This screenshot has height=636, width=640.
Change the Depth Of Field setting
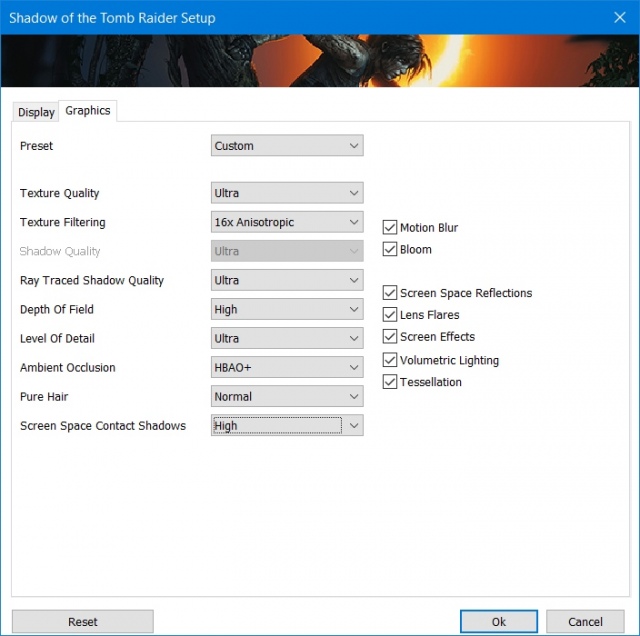[287, 309]
